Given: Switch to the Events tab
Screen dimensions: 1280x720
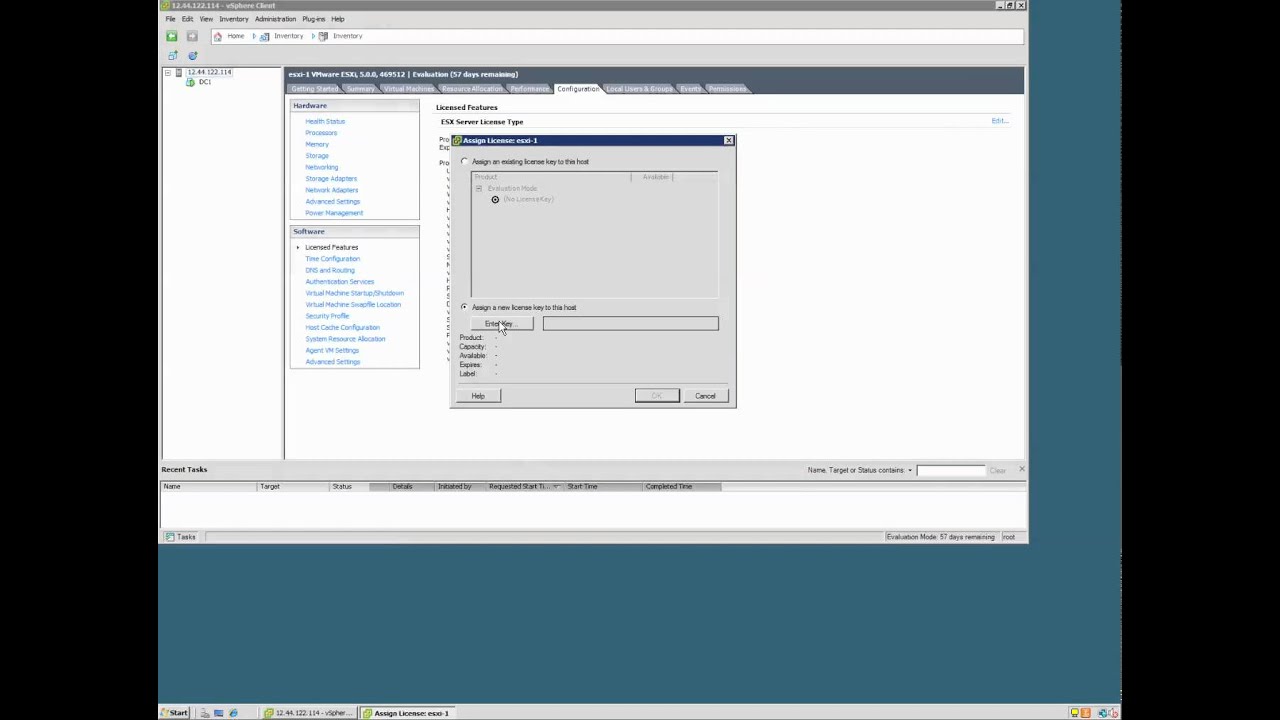Looking at the screenshot, I should 691,89.
